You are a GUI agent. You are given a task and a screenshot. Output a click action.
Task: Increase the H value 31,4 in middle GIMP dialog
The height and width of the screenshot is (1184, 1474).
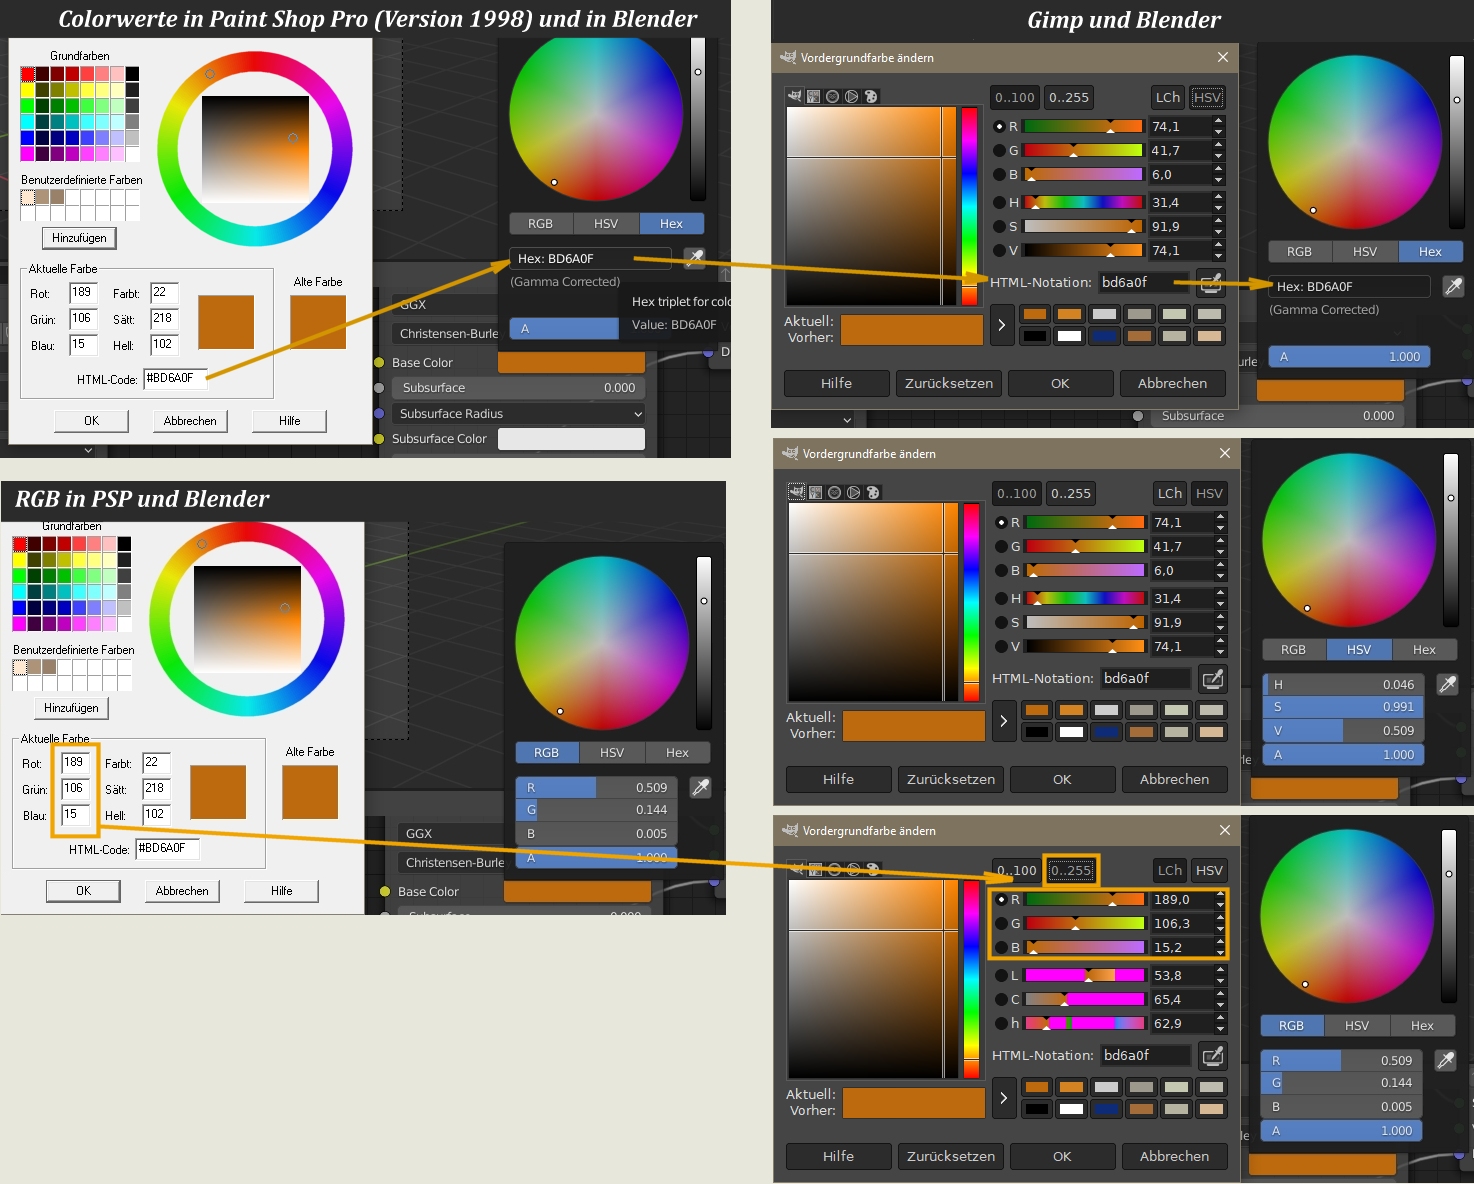pos(1220,593)
